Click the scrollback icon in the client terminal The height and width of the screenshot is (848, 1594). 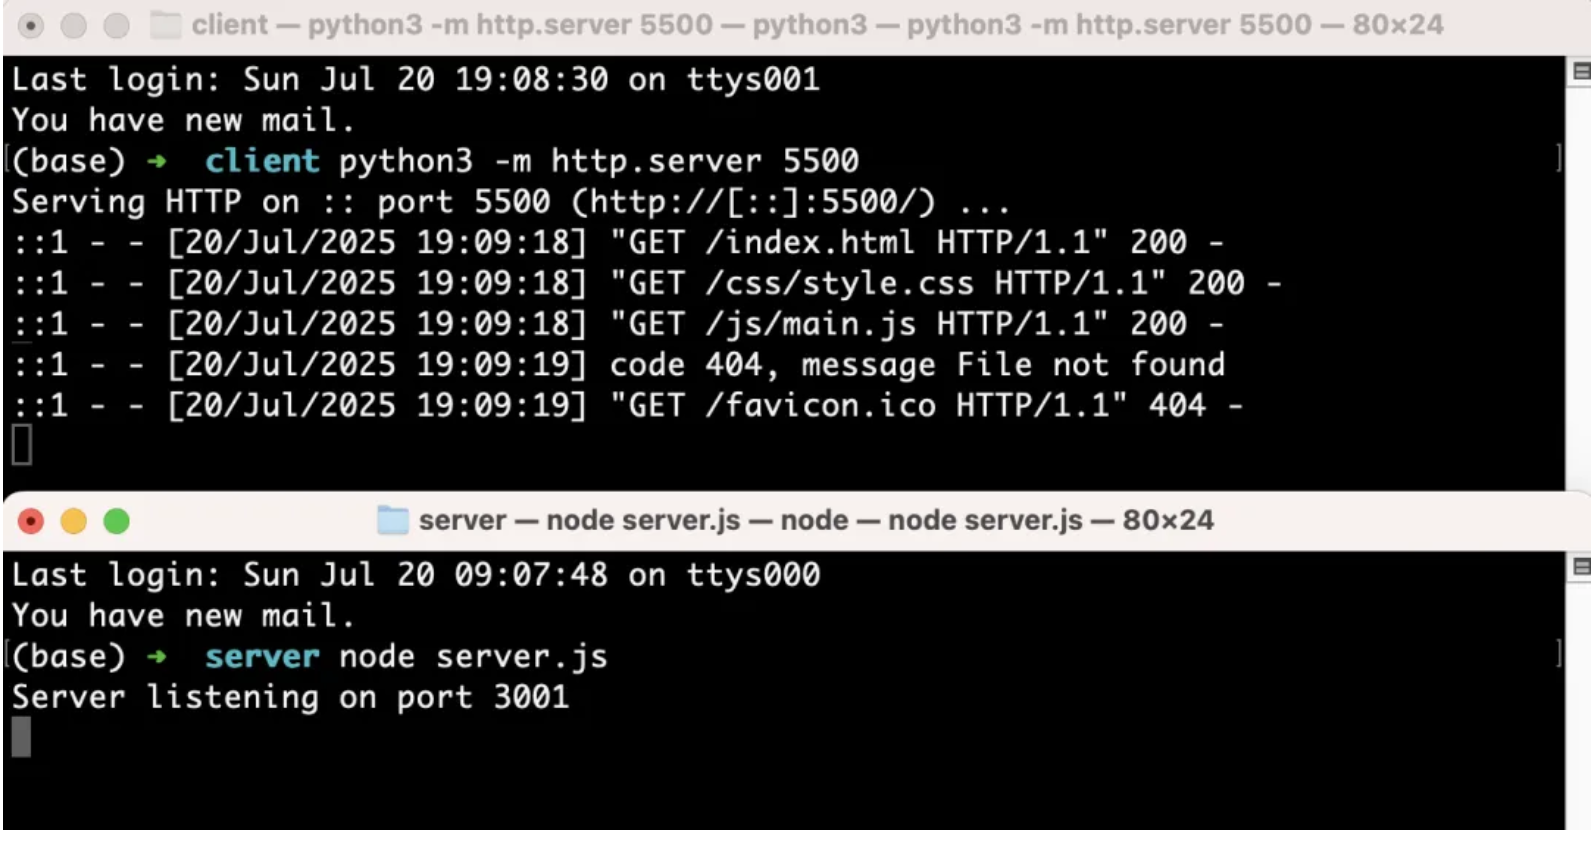click(x=1581, y=71)
